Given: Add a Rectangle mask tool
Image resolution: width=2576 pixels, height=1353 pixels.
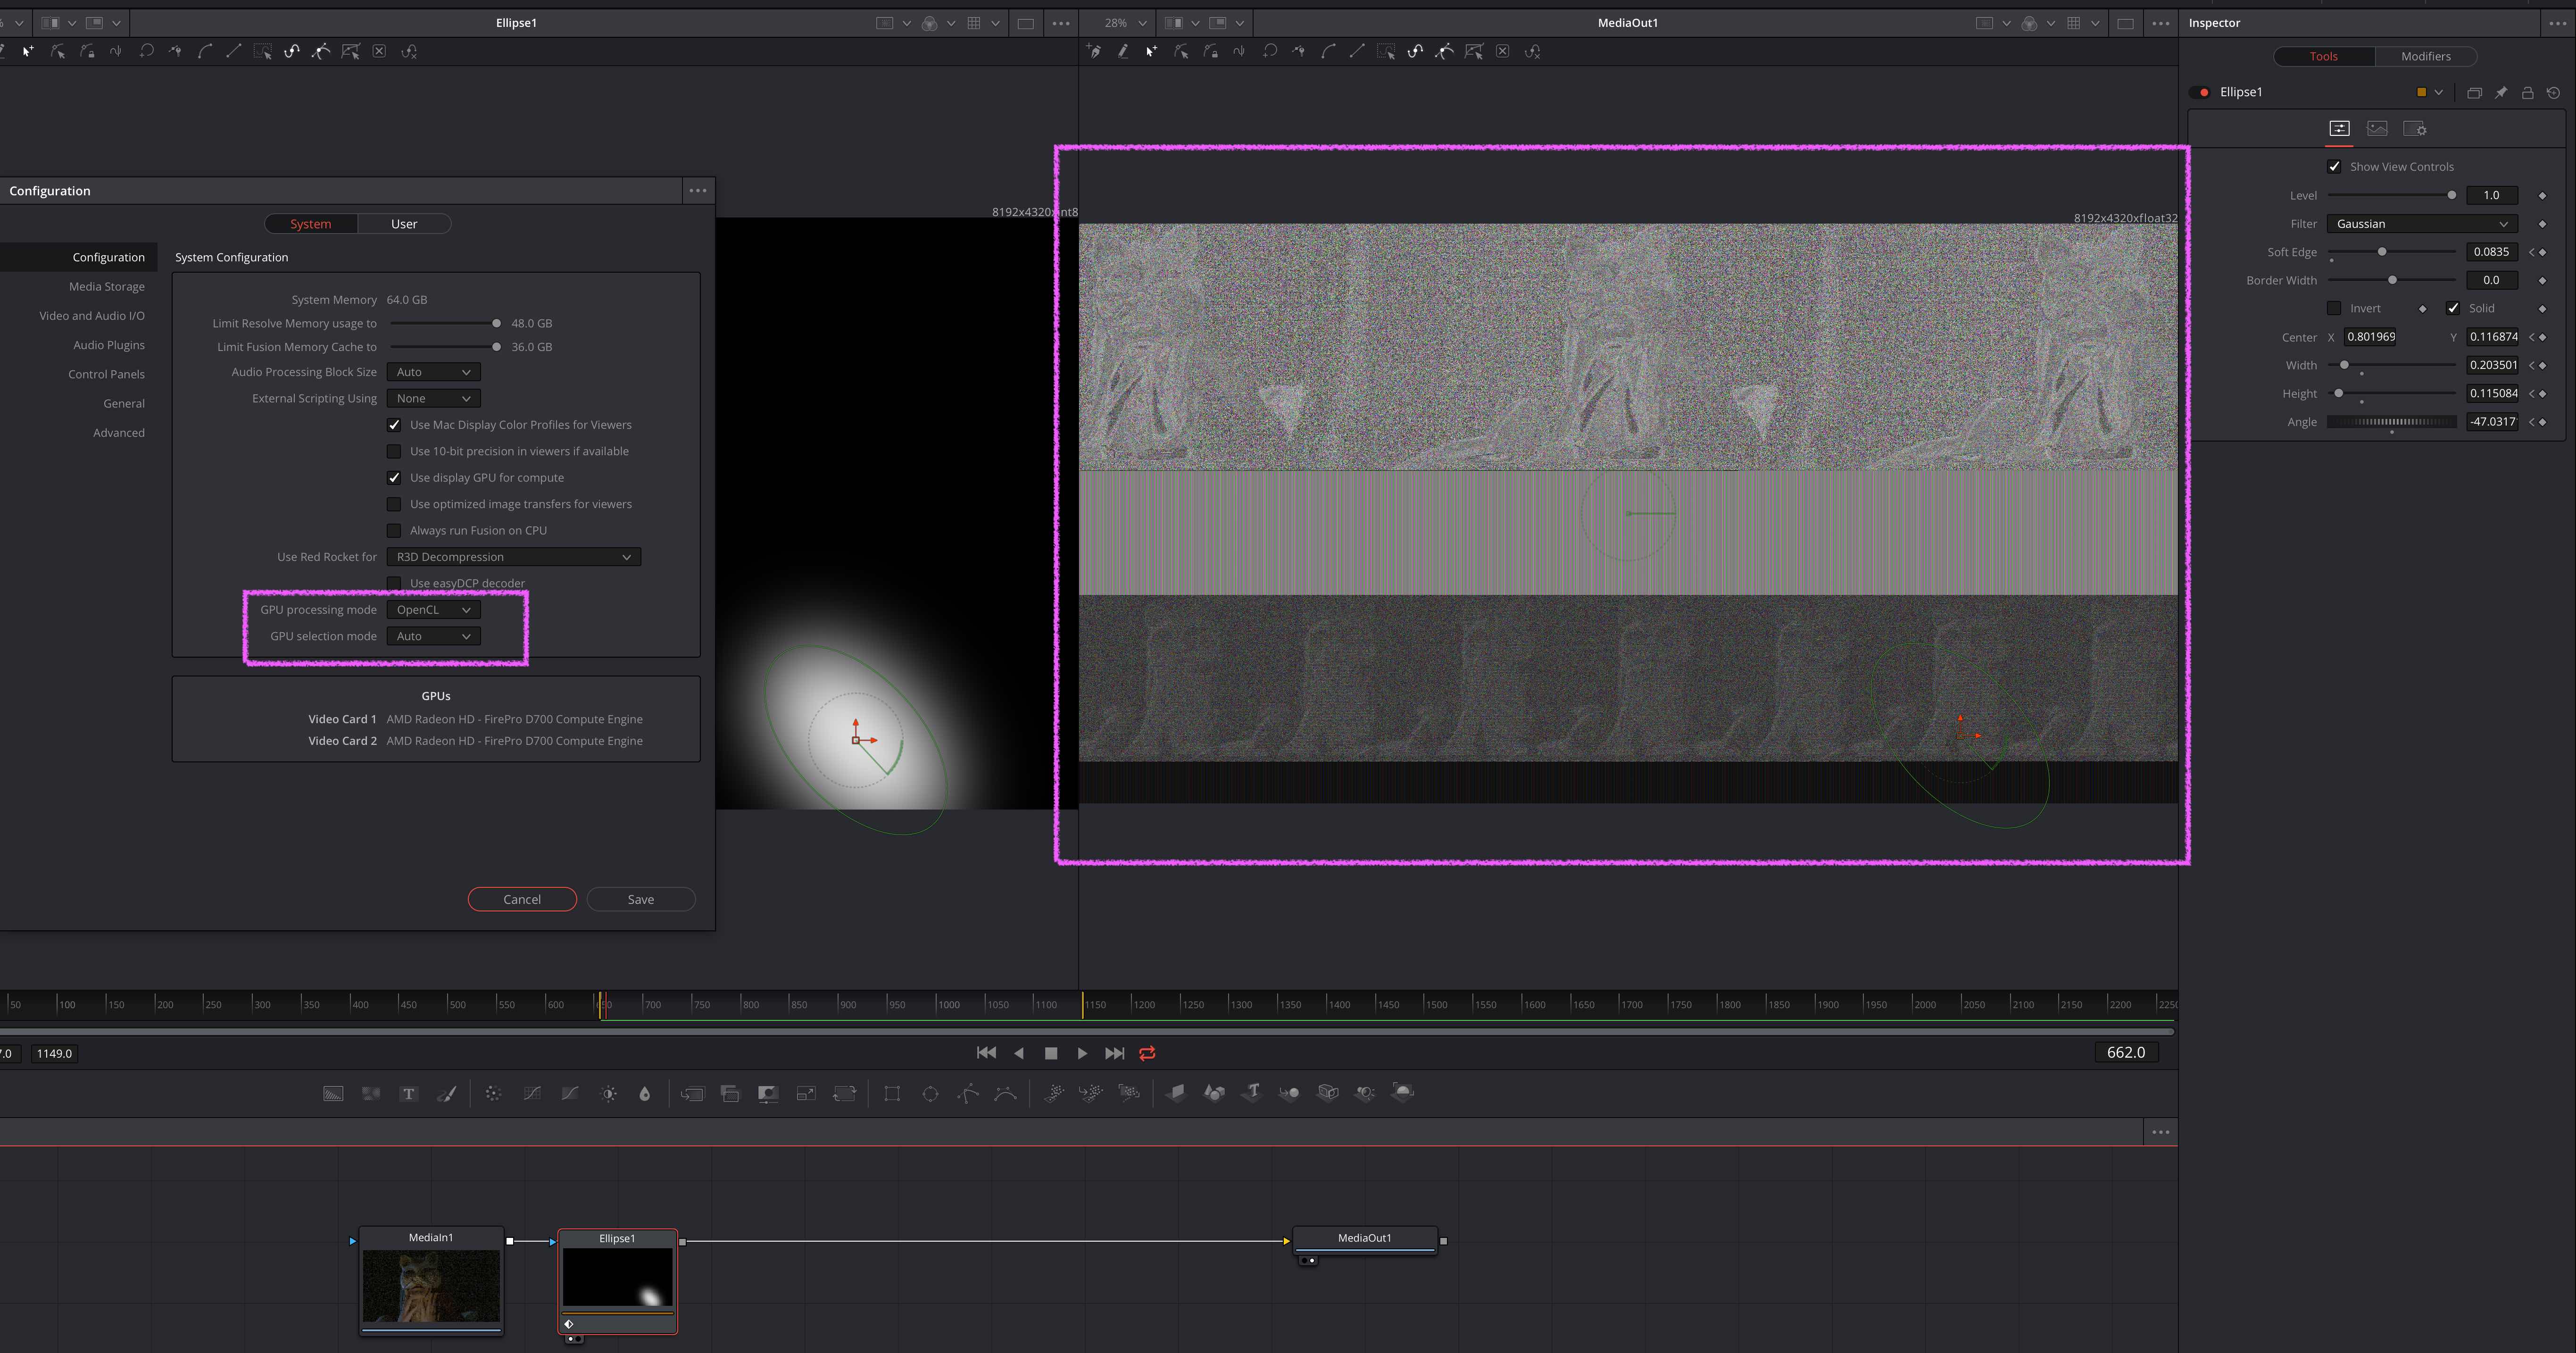Looking at the screenshot, I should point(892,1093).
